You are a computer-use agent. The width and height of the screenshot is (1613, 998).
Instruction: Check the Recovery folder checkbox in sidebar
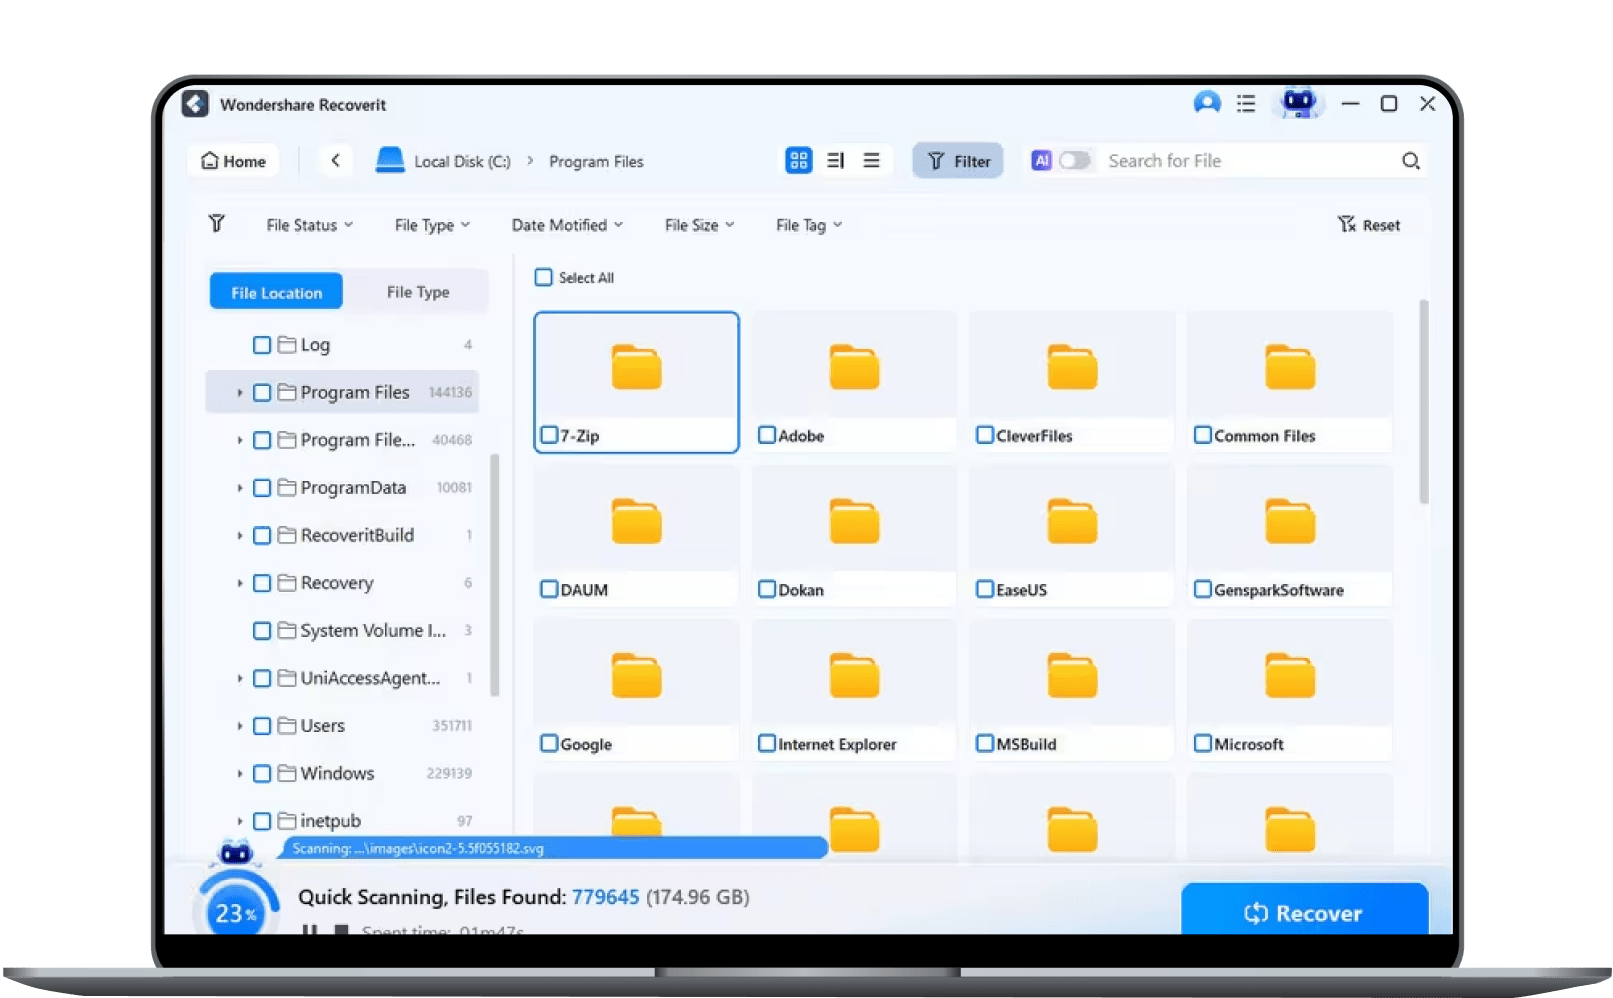pyautogui.click(x=262, y=583)
